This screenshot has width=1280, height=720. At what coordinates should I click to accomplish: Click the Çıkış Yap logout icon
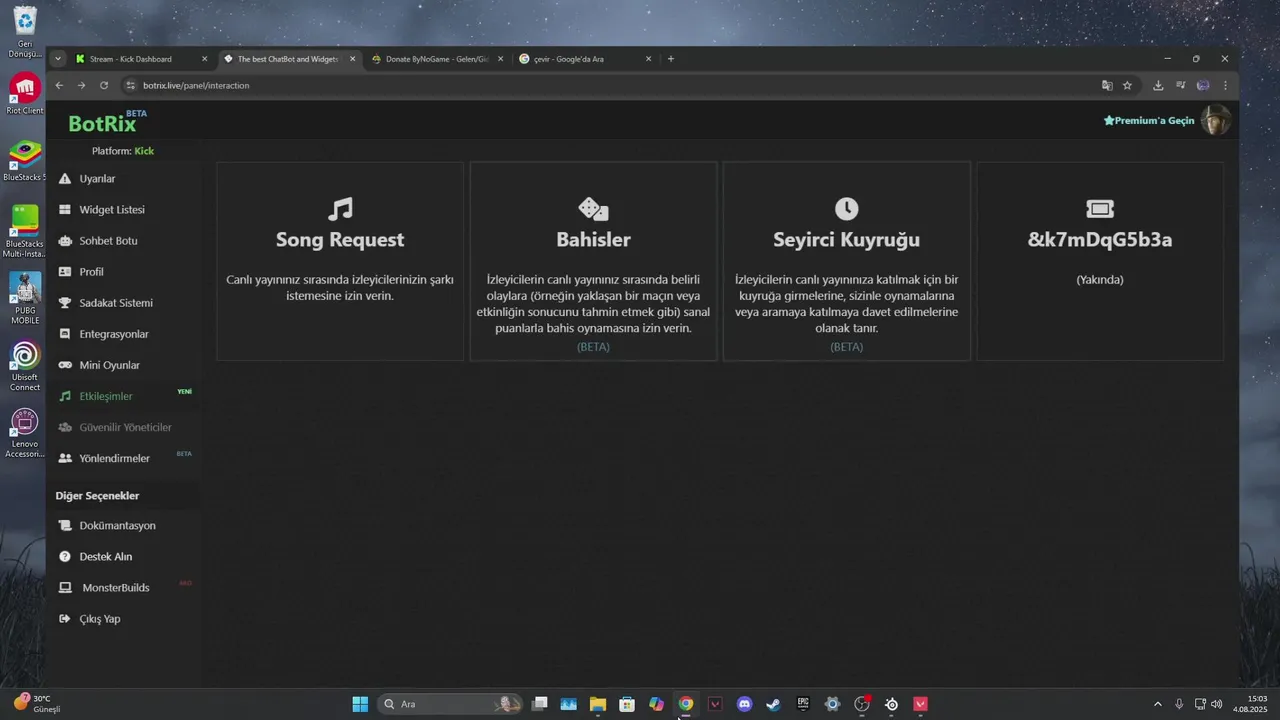65,618
